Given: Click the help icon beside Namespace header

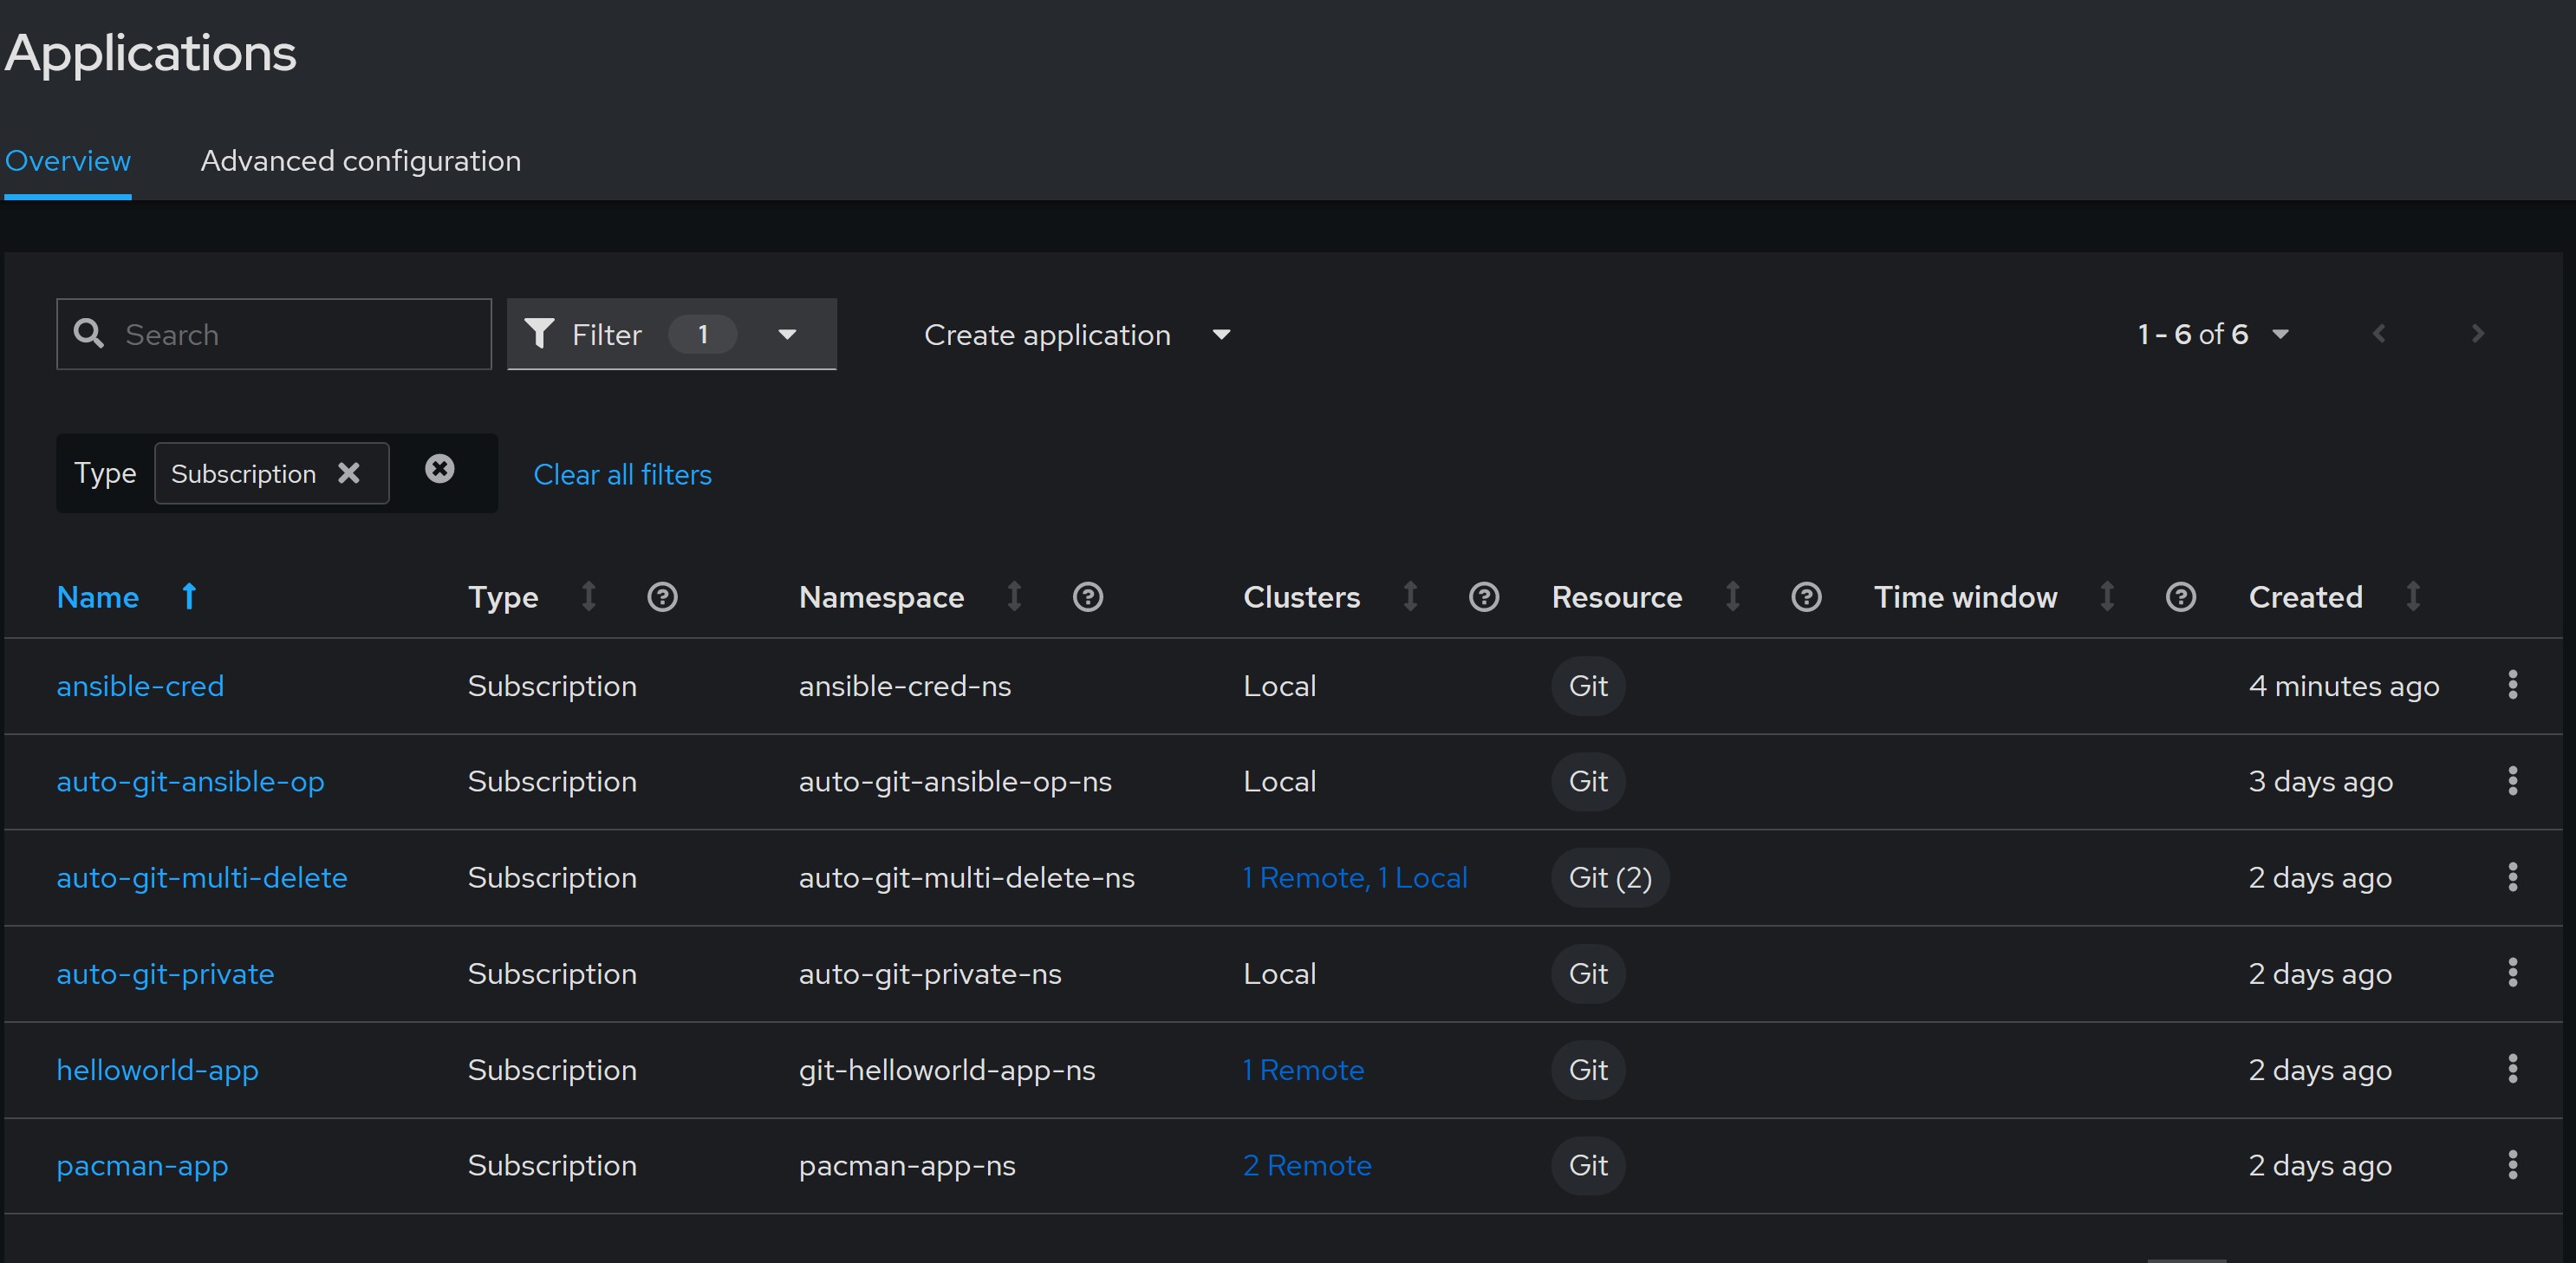Looking at the screenshot, I should tap(1087, 597).
